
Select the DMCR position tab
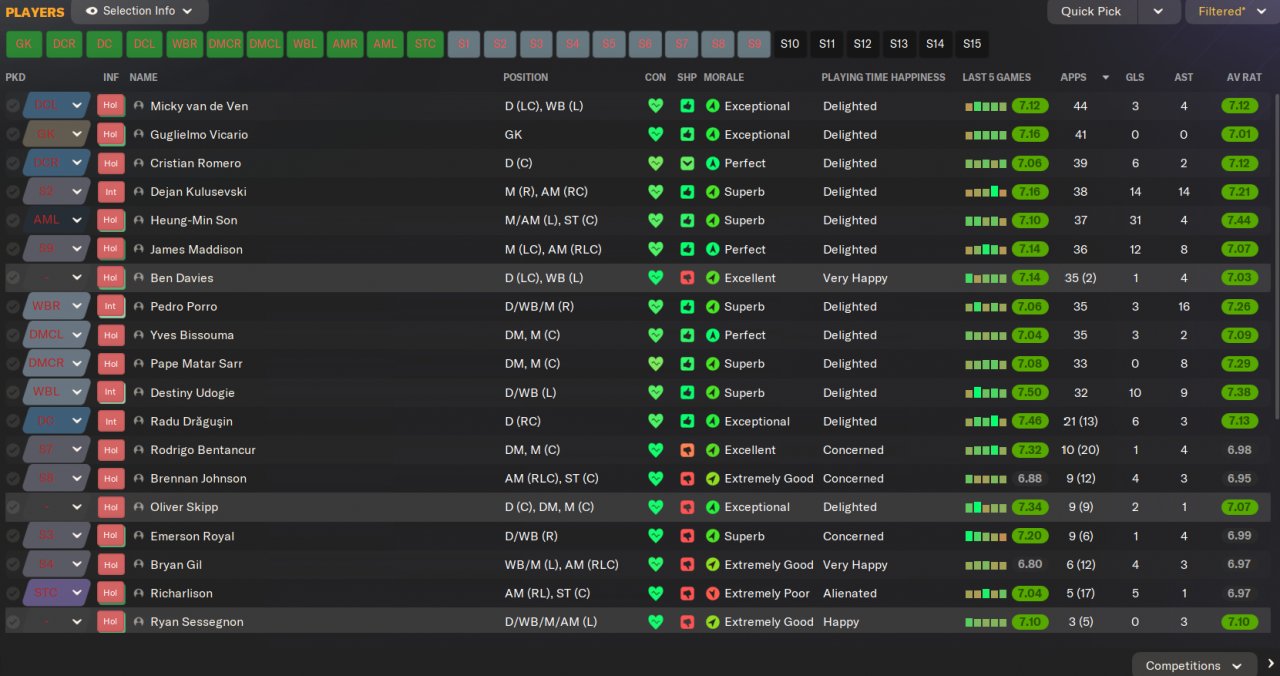pyautogui.click(x=225, y=44)
